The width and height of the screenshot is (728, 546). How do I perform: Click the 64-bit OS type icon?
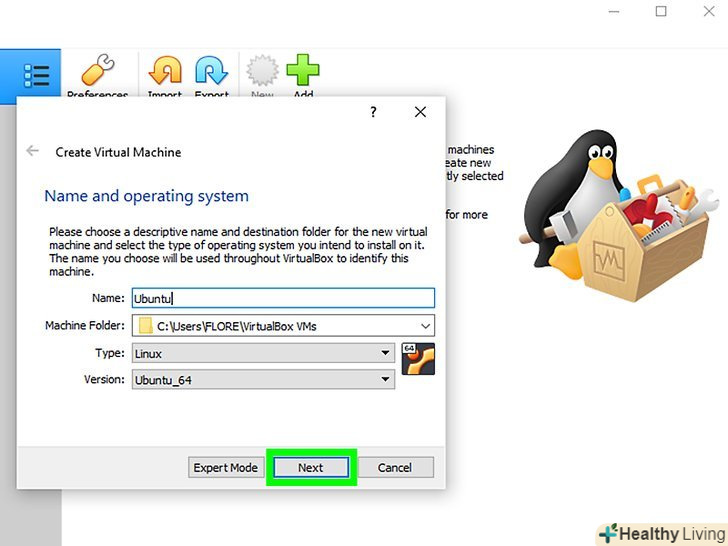click(418, 359)
